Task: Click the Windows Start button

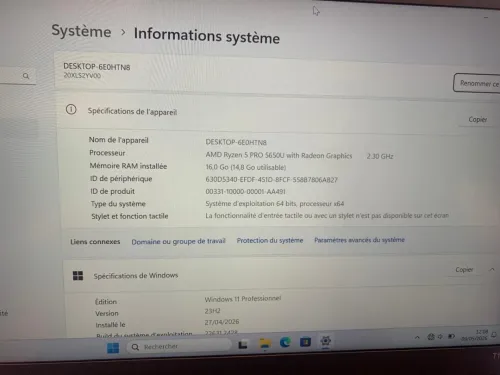Action: click(113, 348)
